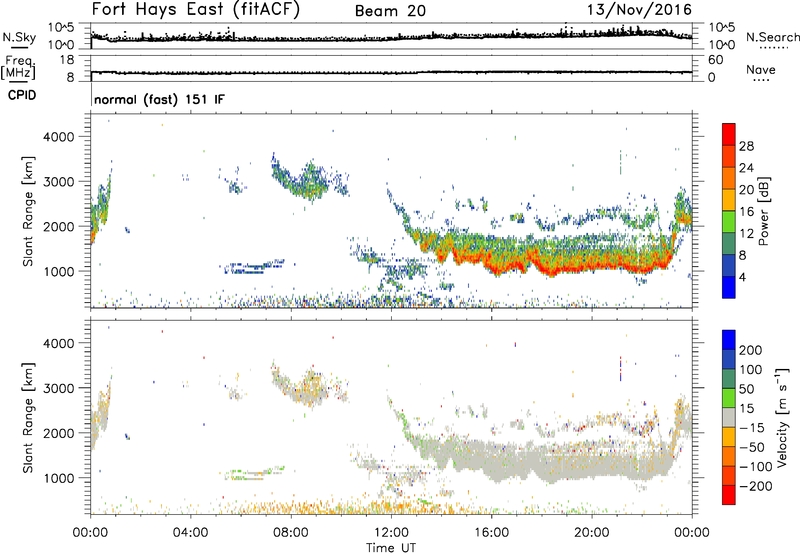Click the "Beam 20" heading
The height and width of the screenshot is (554, 800).
click(390, 11)
